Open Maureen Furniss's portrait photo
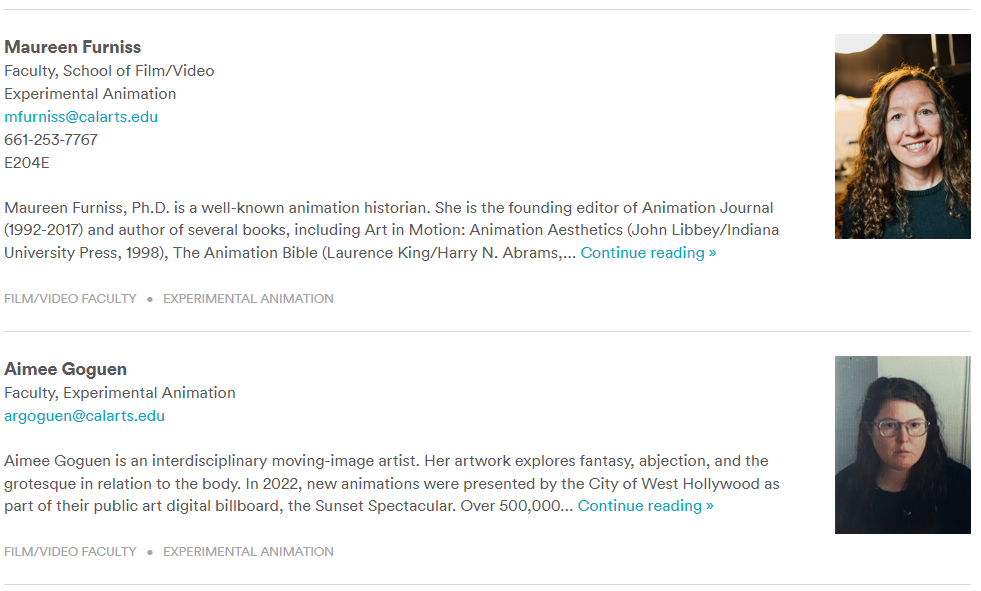Viewport: 981px width, 591px height. tap(902, 137)
